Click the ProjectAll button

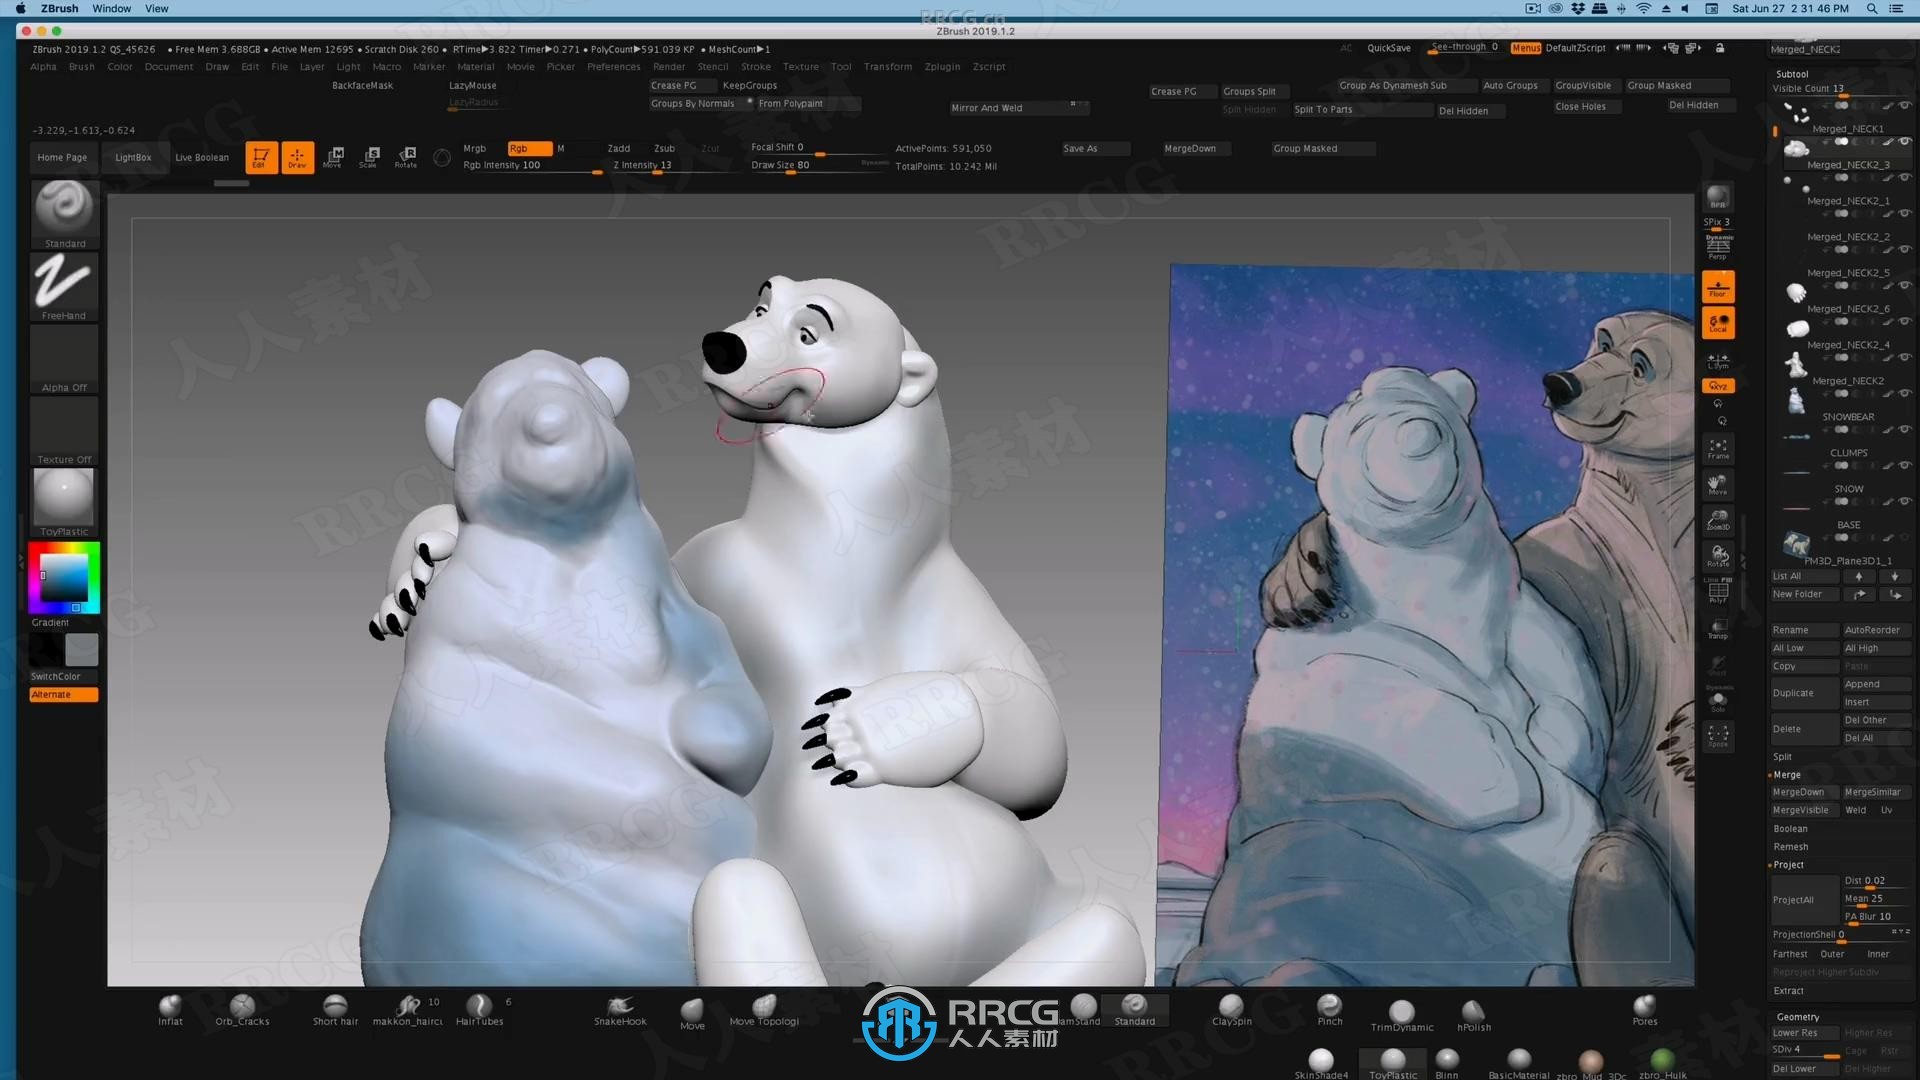point(1805,900)
